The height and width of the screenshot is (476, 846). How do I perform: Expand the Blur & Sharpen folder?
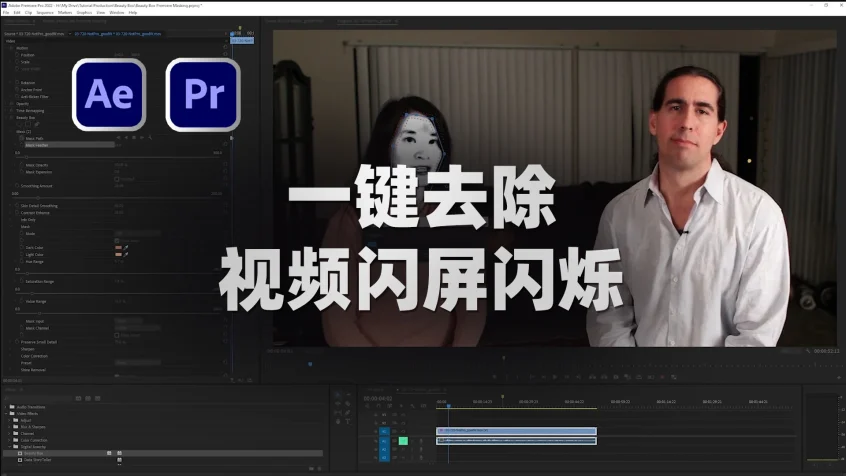10,427
